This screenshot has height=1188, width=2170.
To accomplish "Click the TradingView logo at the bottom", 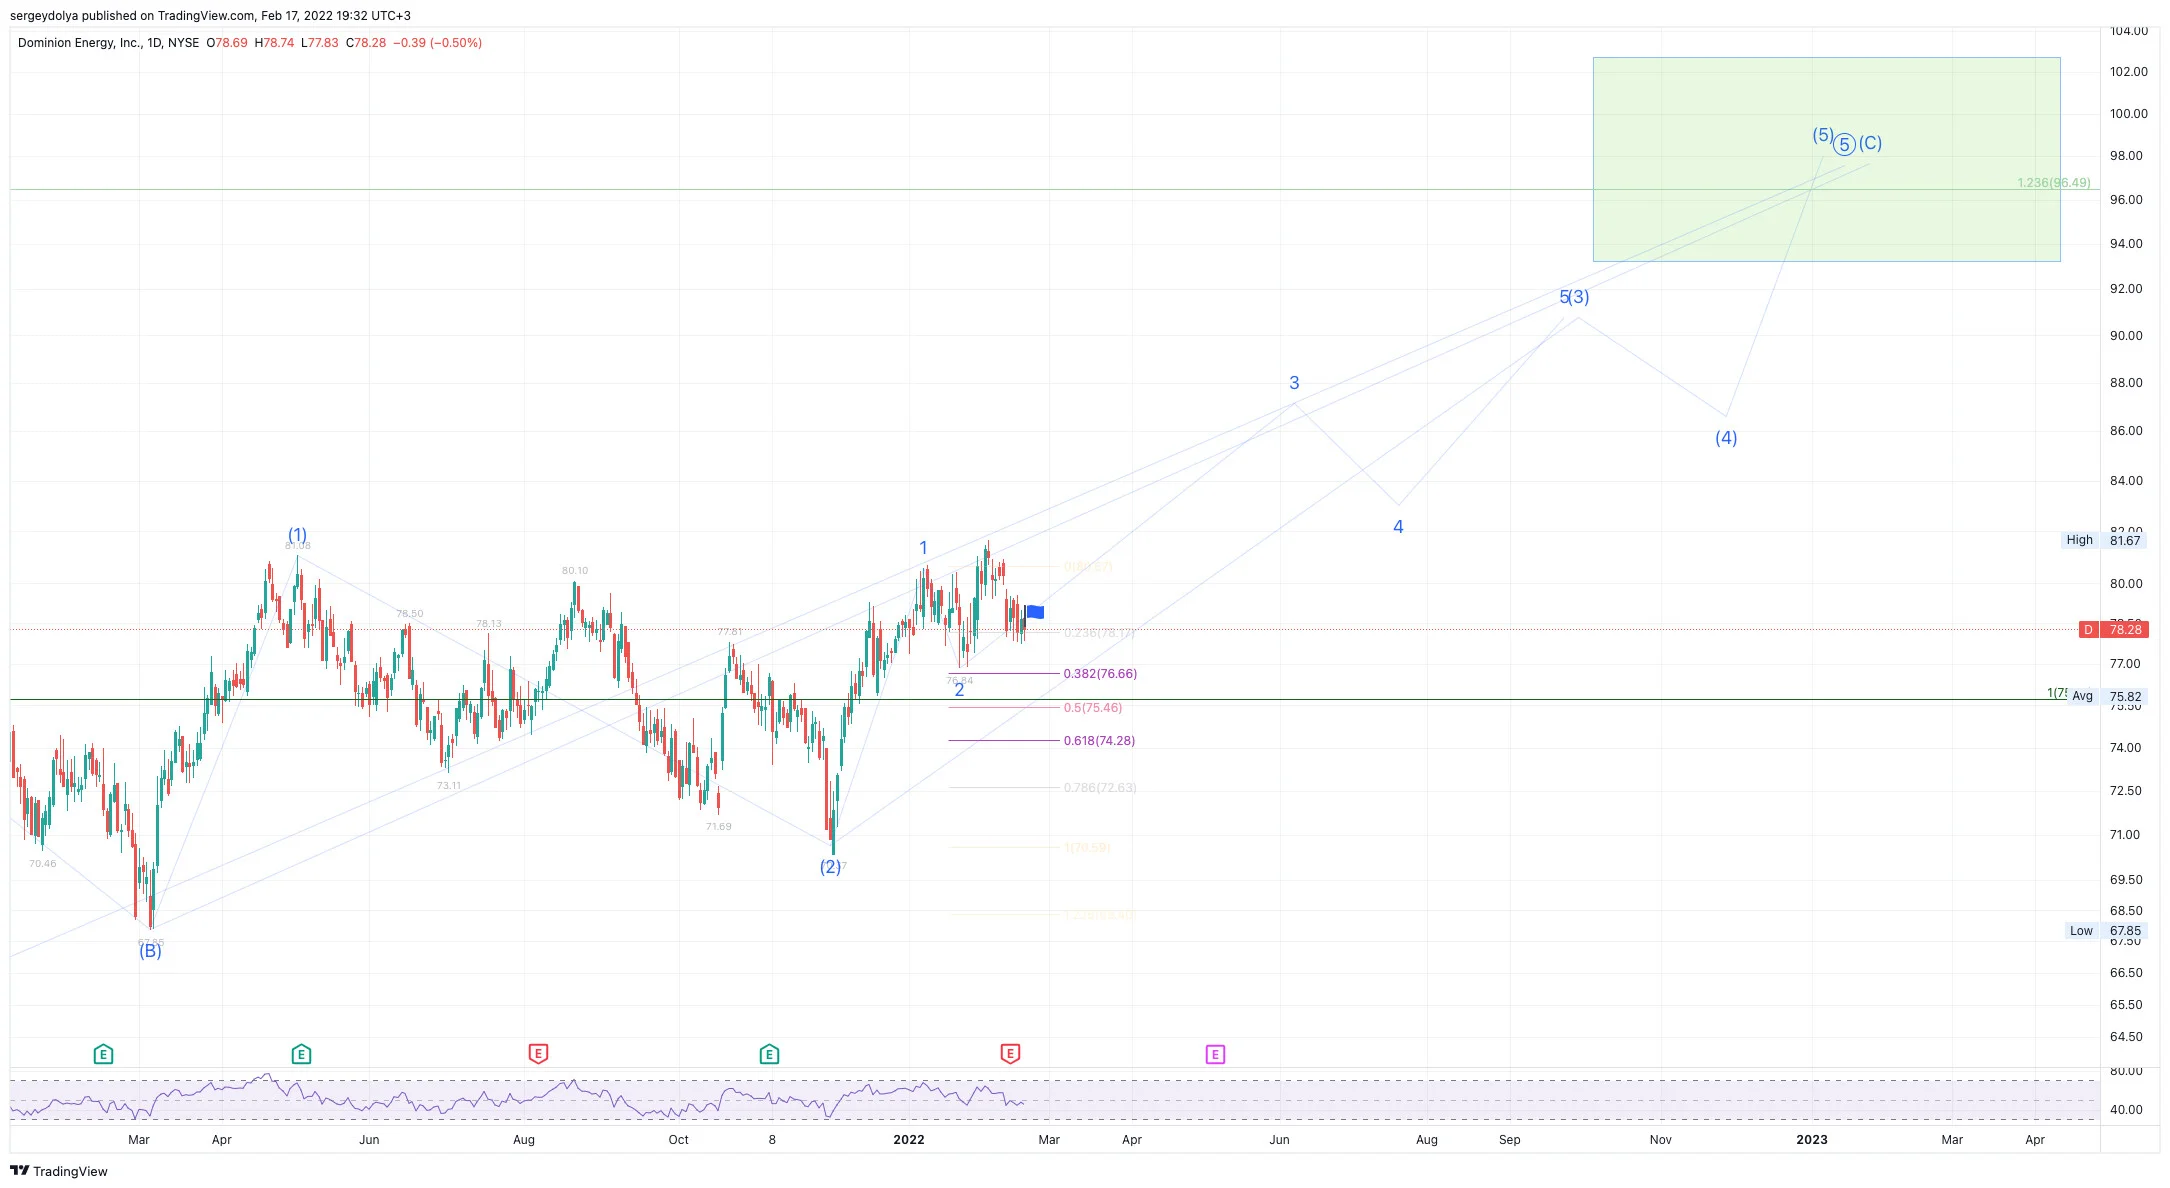I will click(x=59, y=1171).
